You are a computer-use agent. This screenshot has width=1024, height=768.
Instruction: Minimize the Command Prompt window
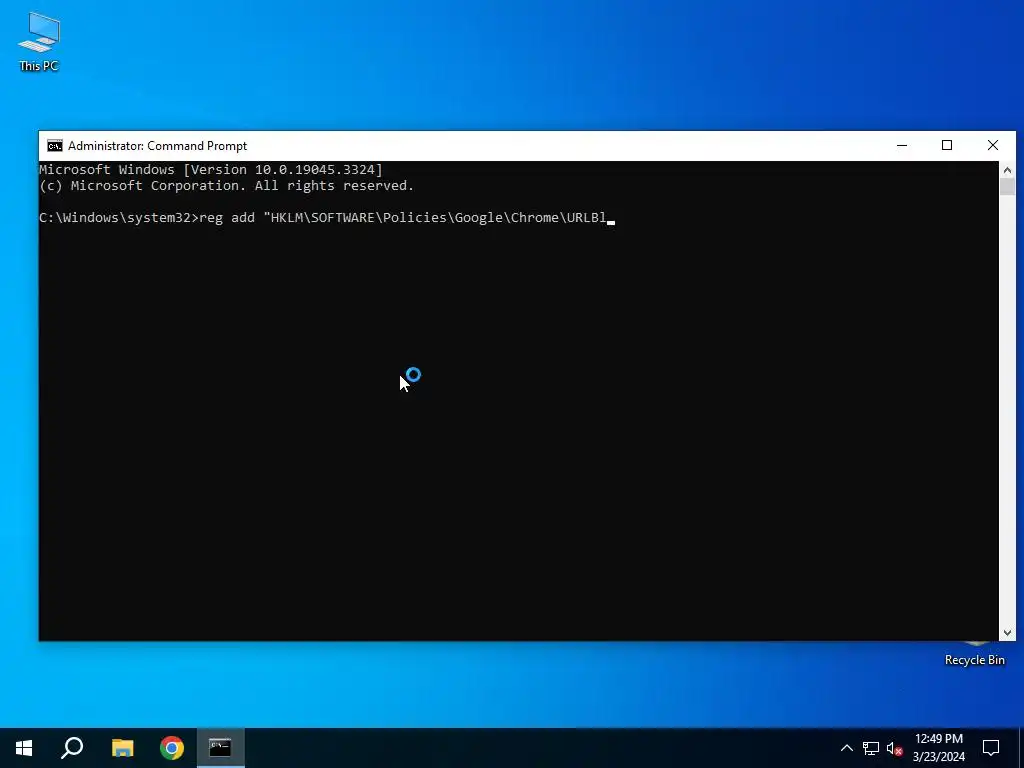click(902, 146)
